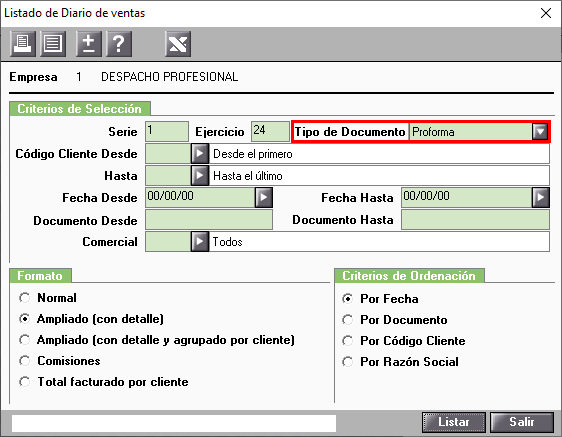Open the Fecha Hasta date picker arrow
Screen dimensions: 562x437
point(540,198)
